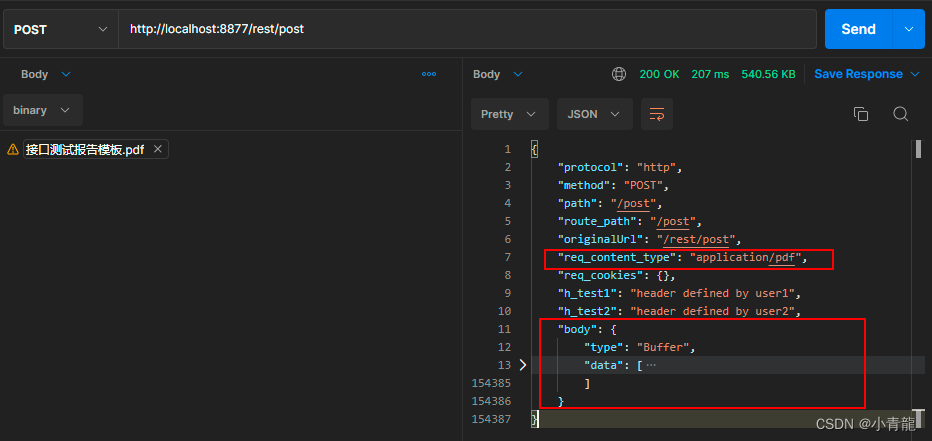
Task: Open the request Body tab dropdown
Action: pyautogui.click(x=46, y=74)
